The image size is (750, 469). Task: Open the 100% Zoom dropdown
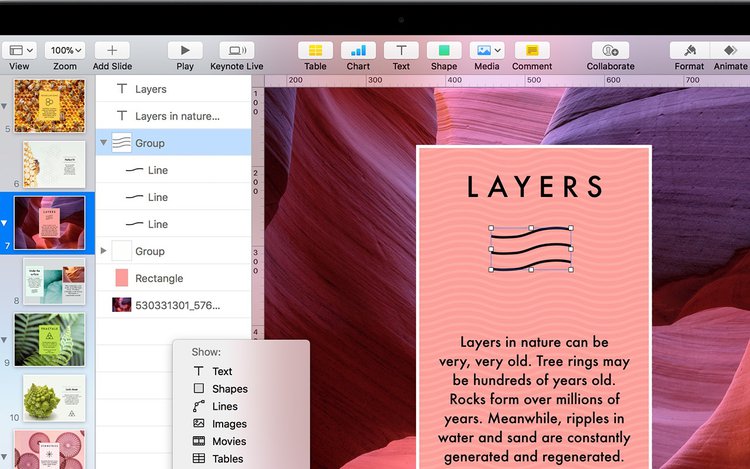[x=65, y=50]
